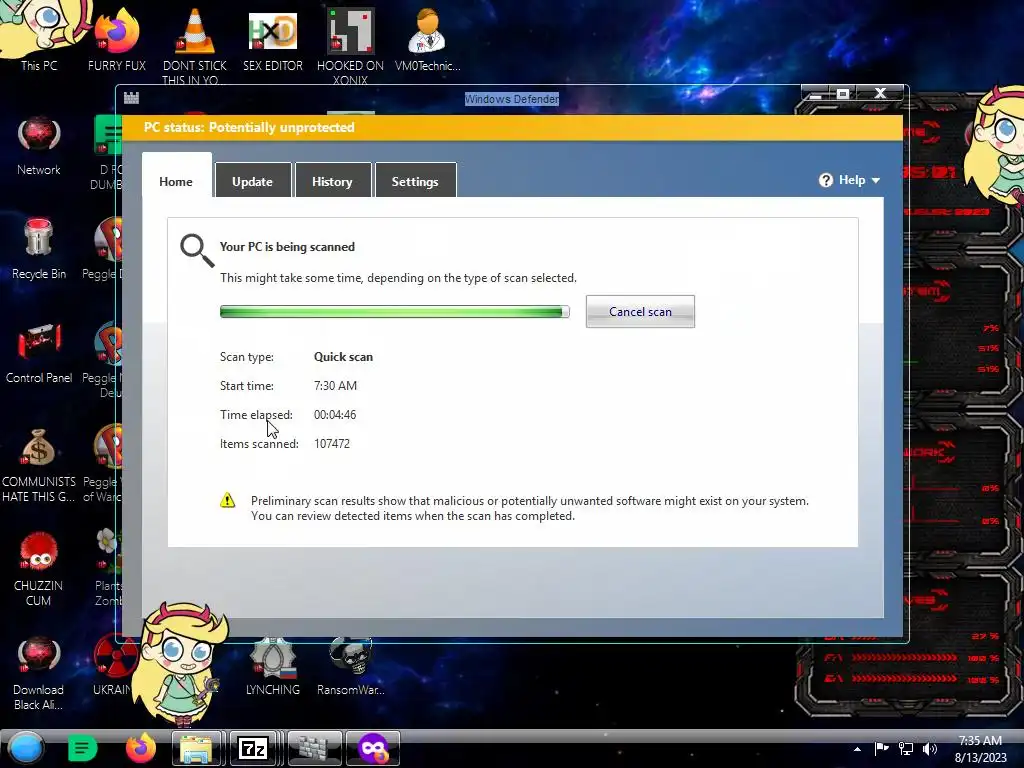Open File Explorer from the taskbar

[196, 748]
